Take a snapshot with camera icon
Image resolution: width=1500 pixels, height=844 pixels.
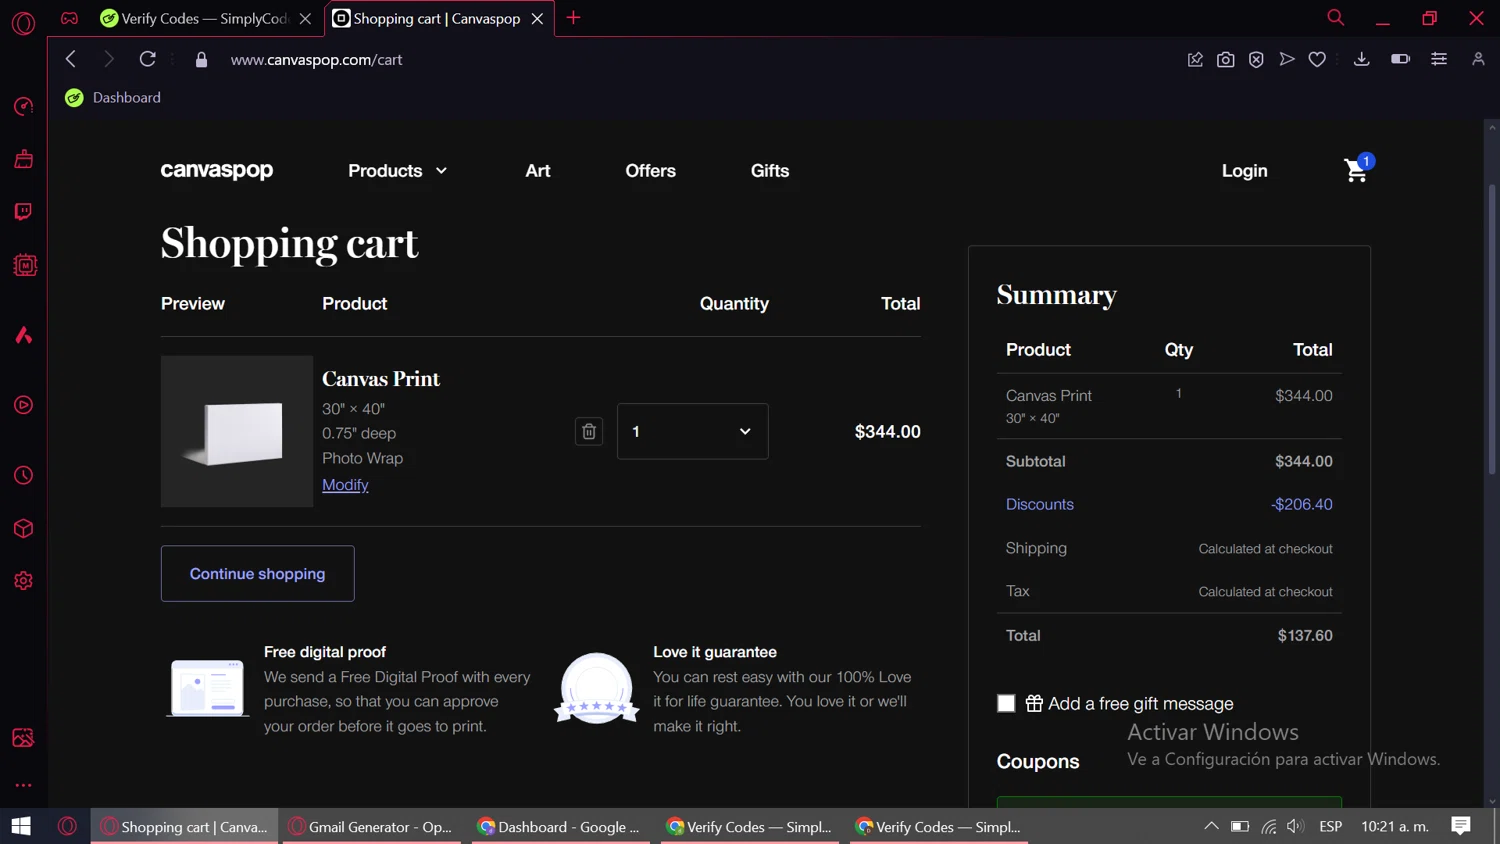(x=1225, y=60)
